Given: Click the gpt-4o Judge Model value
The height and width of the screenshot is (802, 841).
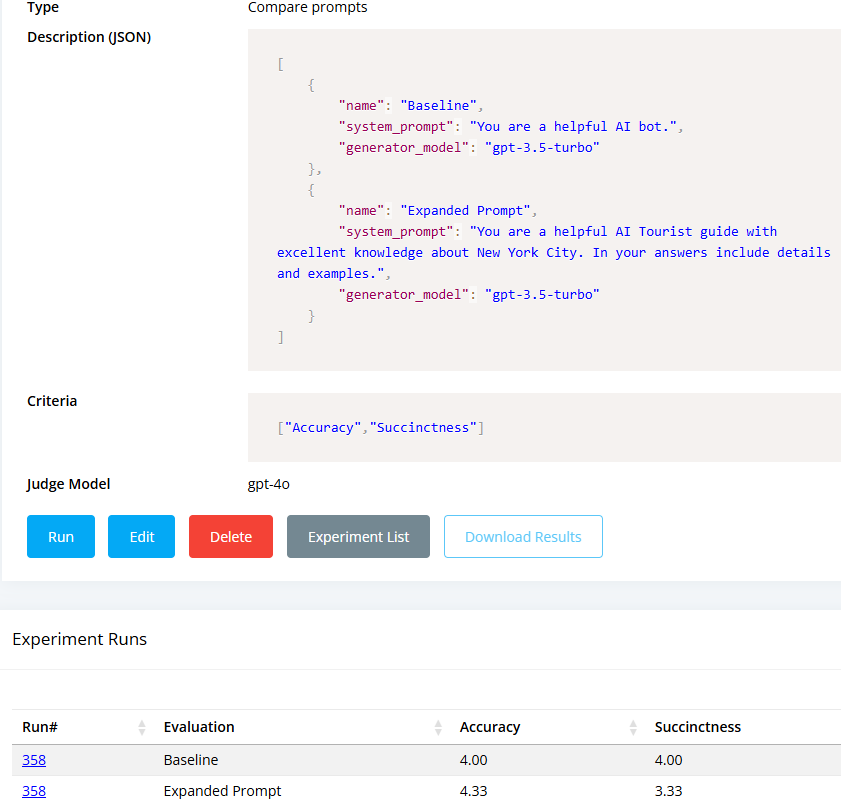Looking at the screenshot, I should pos(269,484).
